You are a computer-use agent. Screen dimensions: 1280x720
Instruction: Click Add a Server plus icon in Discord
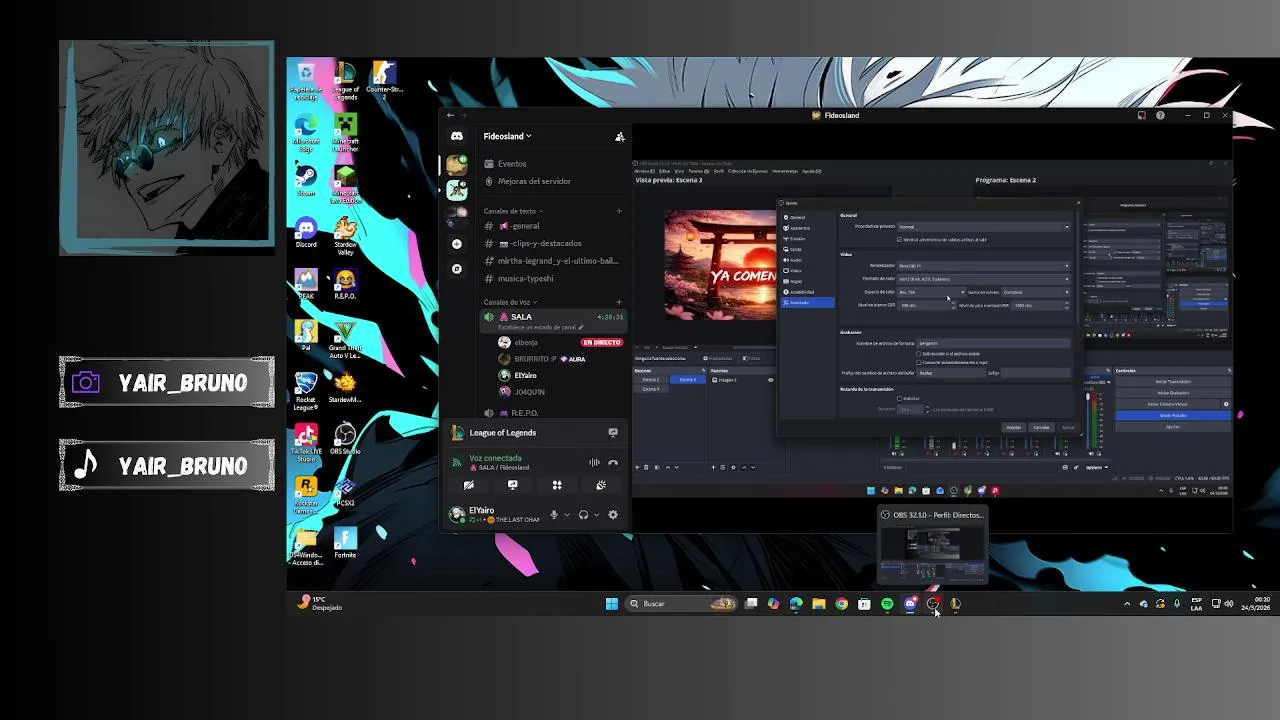(x=457, y=244)
